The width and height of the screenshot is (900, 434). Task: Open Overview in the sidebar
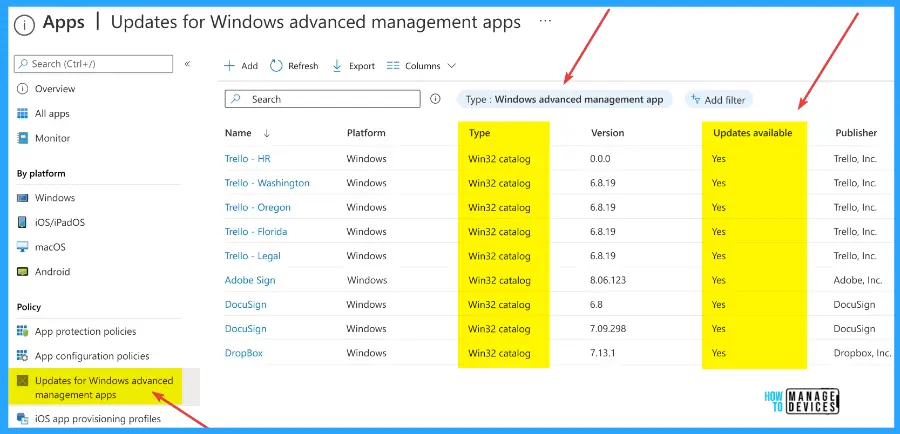click(55, 88)
